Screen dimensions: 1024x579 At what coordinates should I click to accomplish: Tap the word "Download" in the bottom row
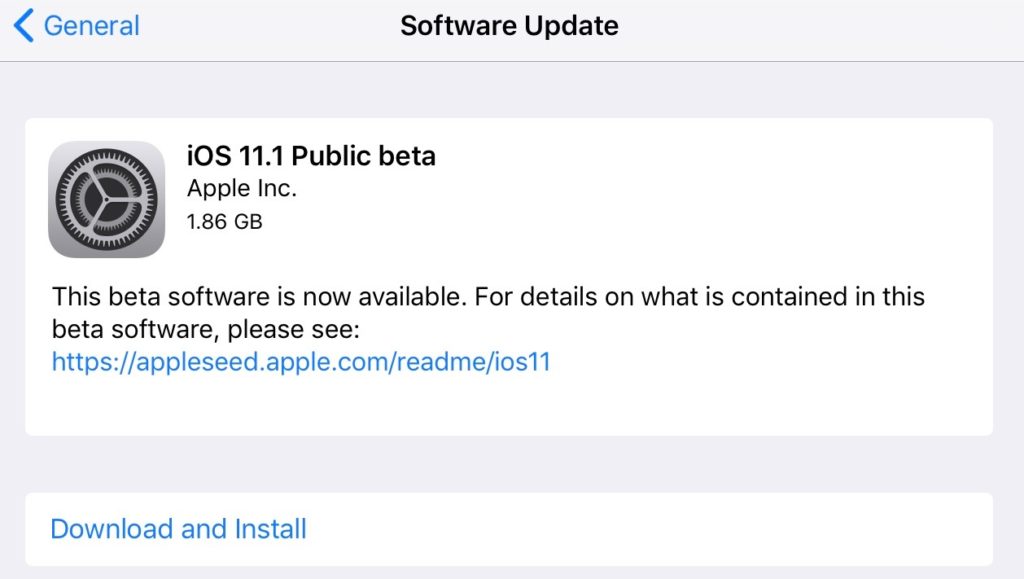(x=112, y=528)
